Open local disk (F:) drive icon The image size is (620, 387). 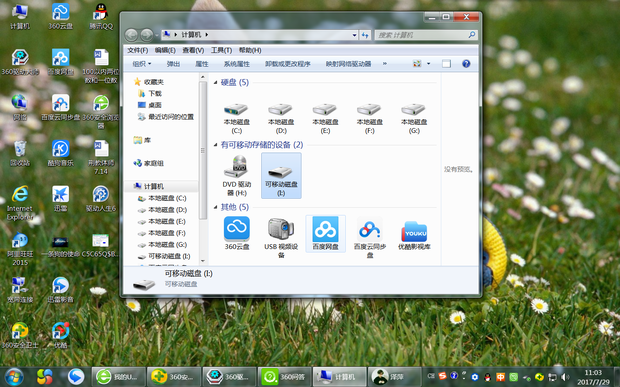[x=369, y=109]
